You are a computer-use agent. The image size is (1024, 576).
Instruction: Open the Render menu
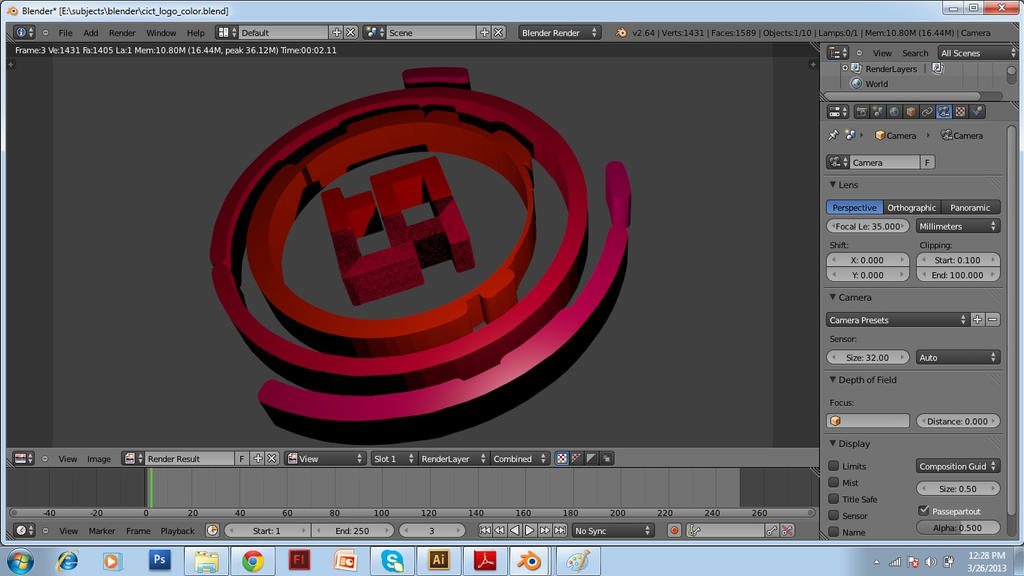tap(122, 33)
